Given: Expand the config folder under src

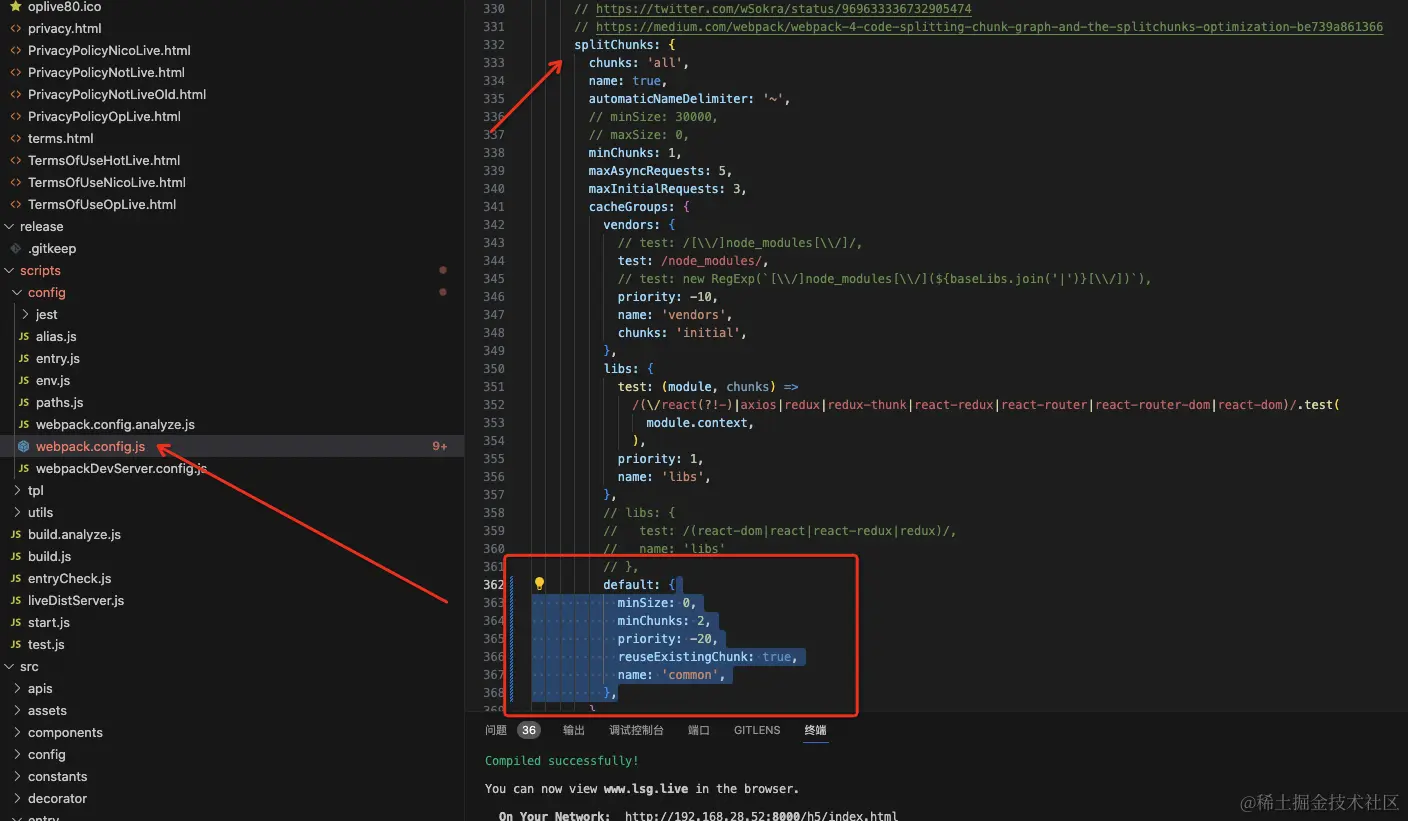Looking at the screenshot, I should click(x=17, y=754).
